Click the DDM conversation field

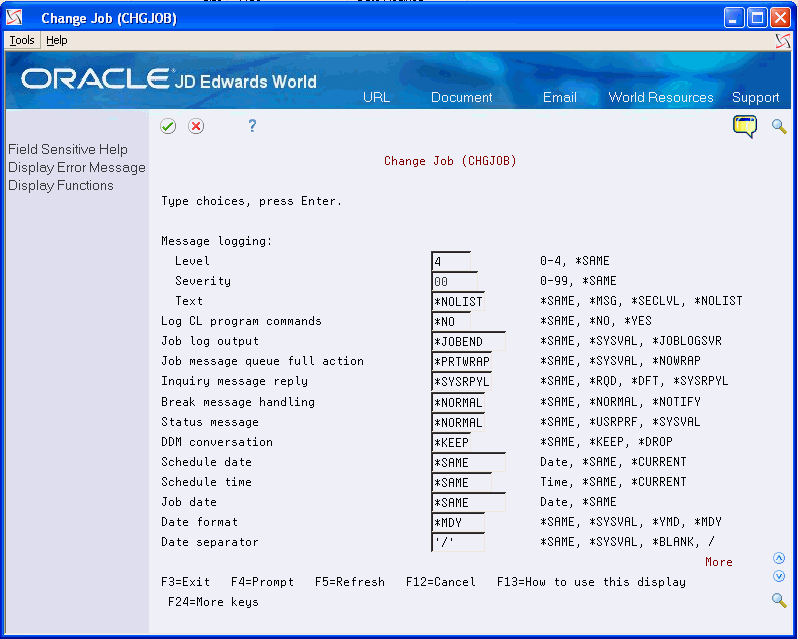tap(451, 442)
